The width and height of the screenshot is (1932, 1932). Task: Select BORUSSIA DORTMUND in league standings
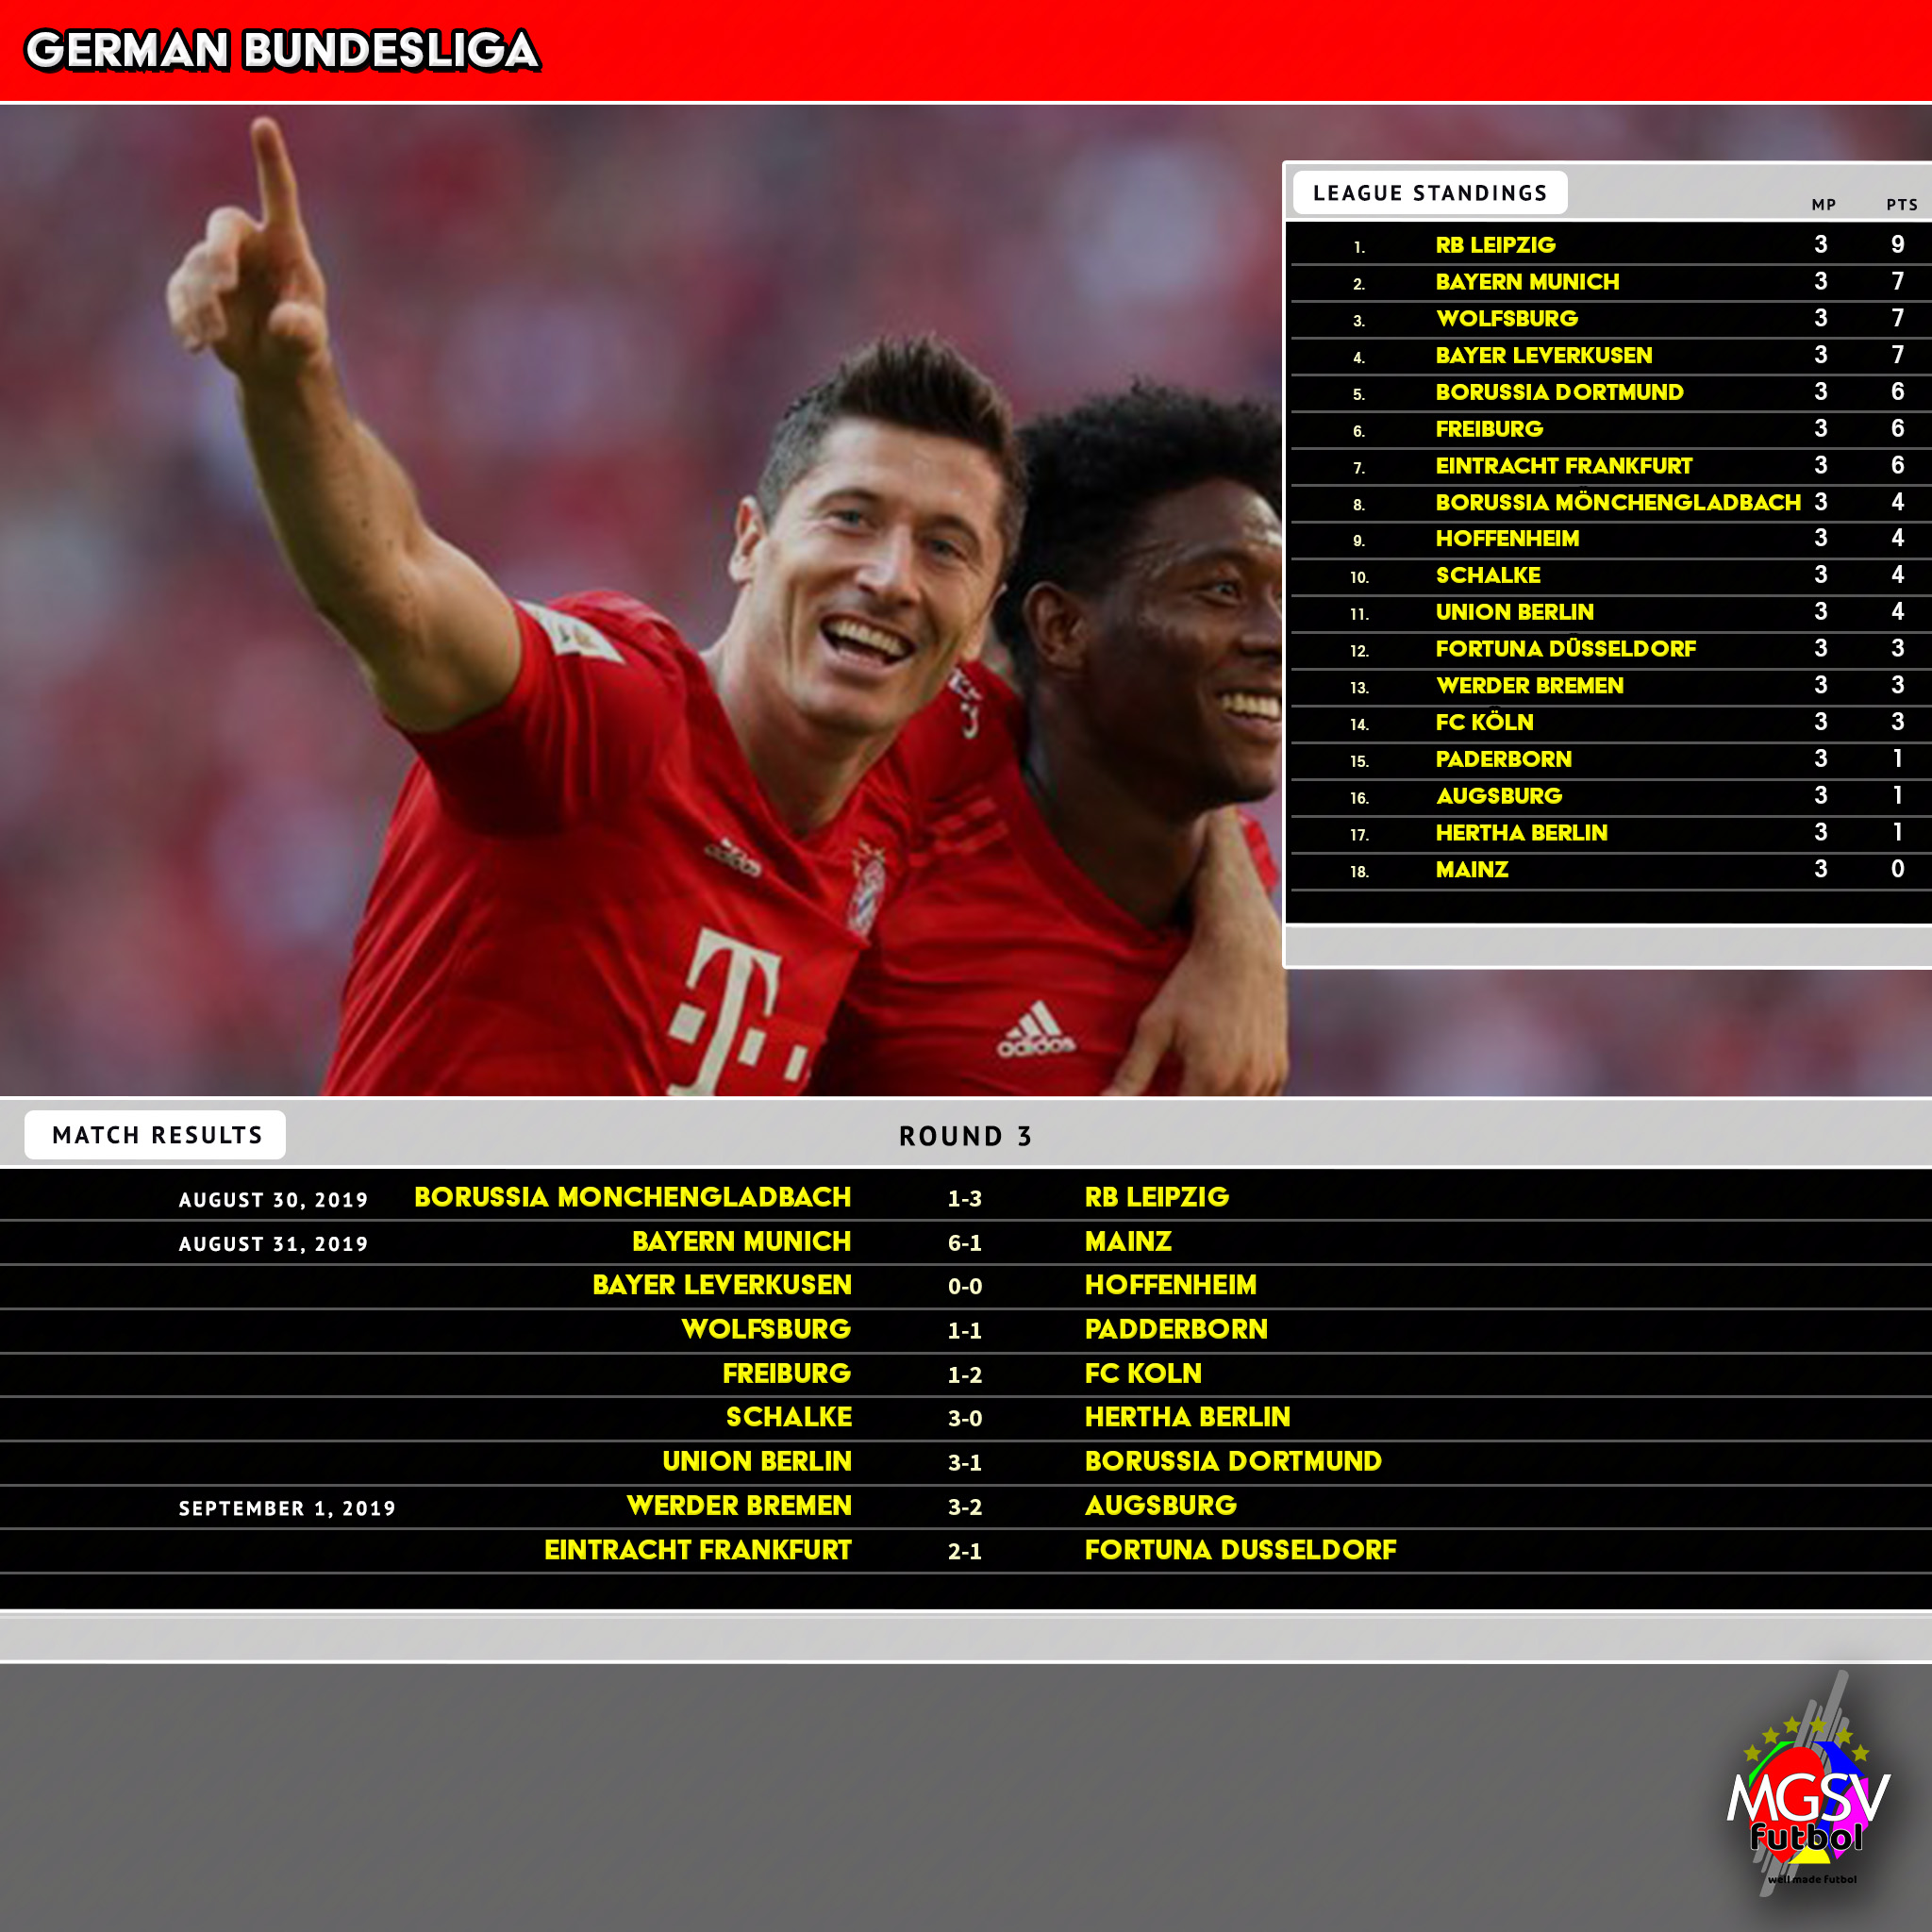click(1559, 392)
